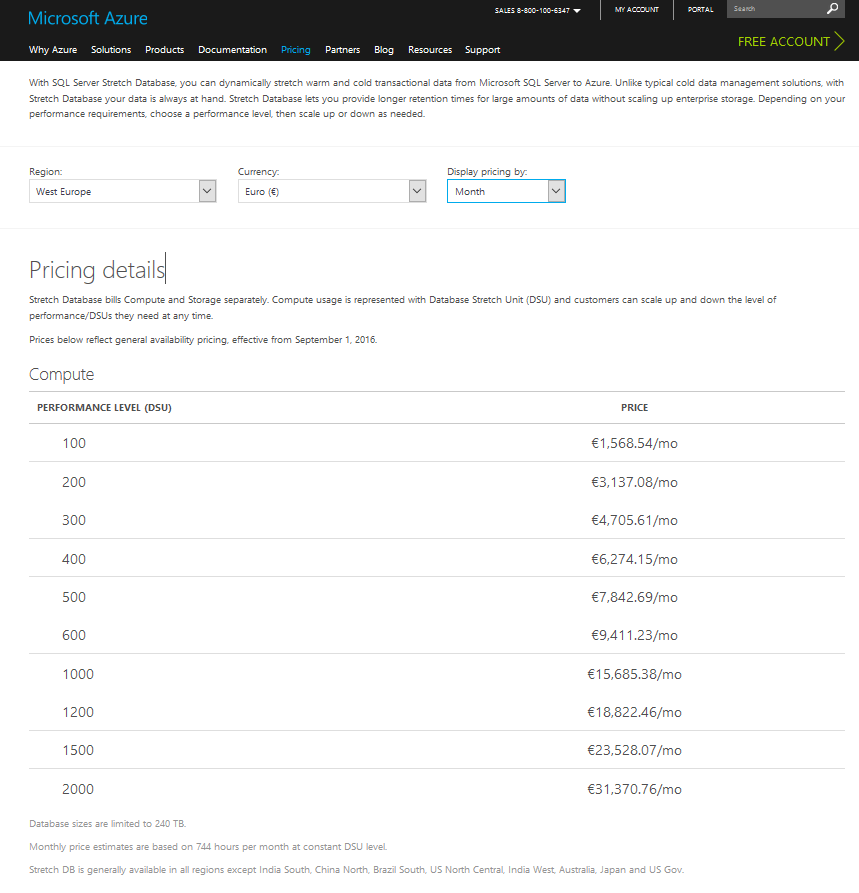The height and width of the screenshot is (893, 859).
Task: Open the Documentation menu item
Action: tap(232, 50)
